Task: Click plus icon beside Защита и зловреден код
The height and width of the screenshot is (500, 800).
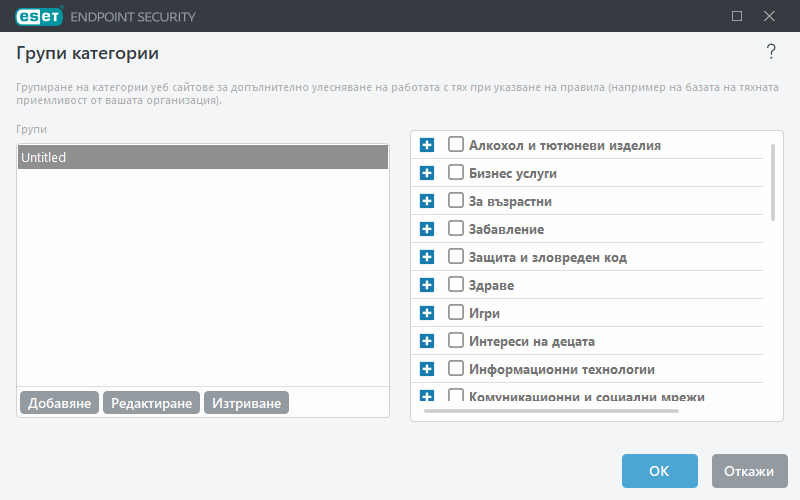Action: click(x=427, y=257)
